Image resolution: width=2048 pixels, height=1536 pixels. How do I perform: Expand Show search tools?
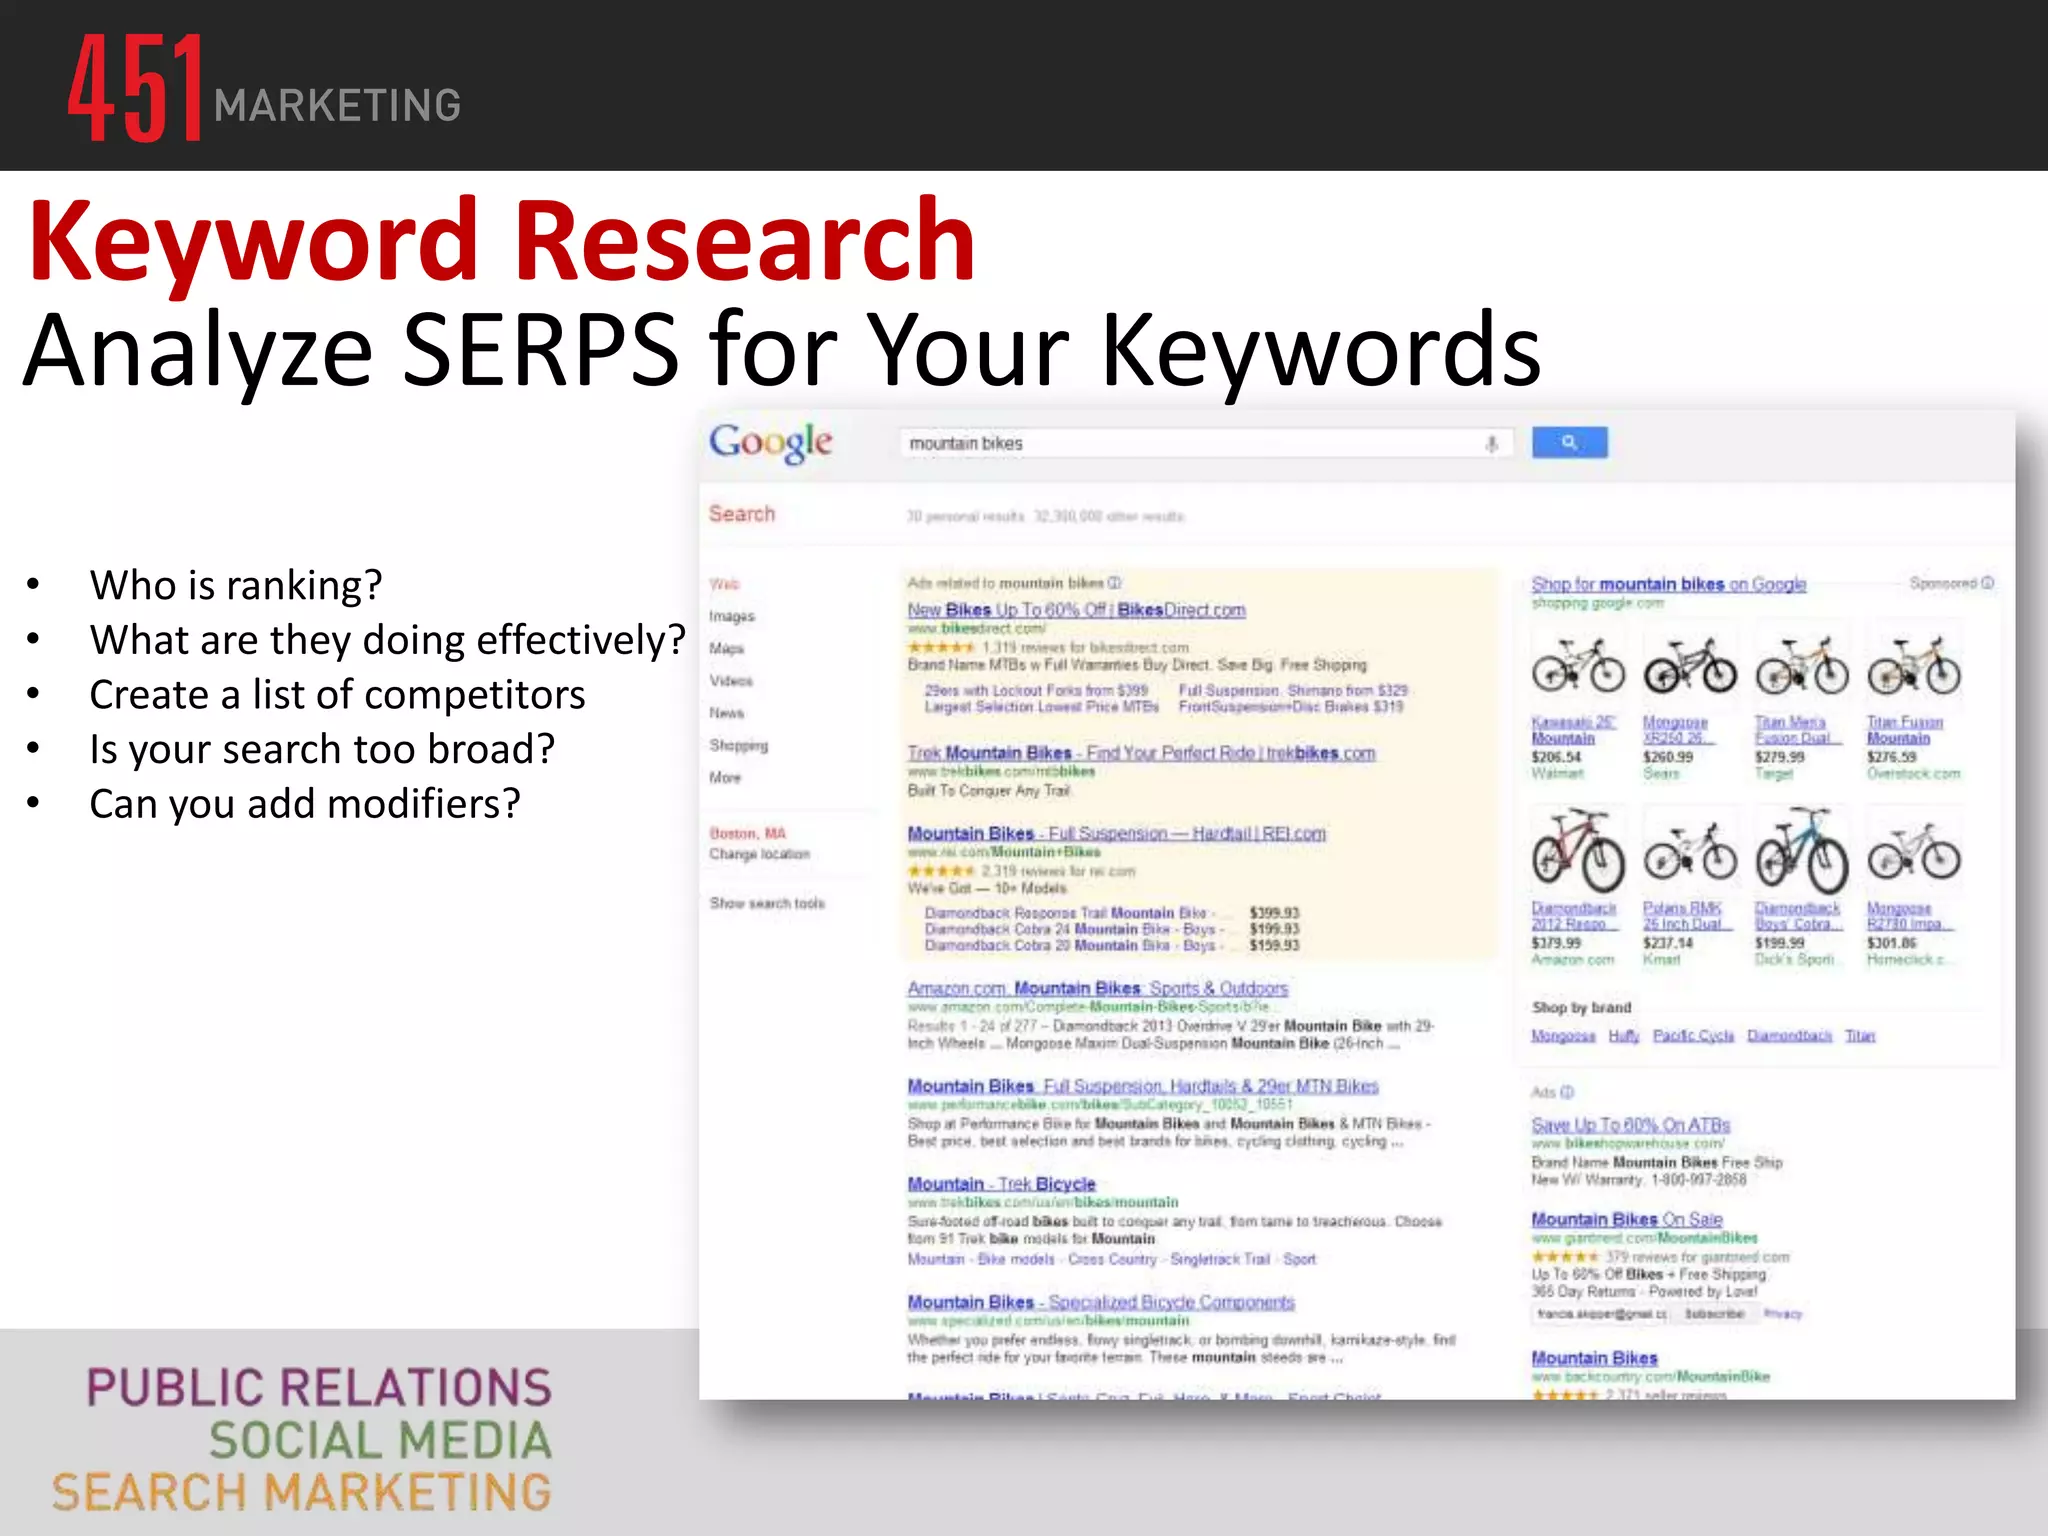tap(767, 903)
